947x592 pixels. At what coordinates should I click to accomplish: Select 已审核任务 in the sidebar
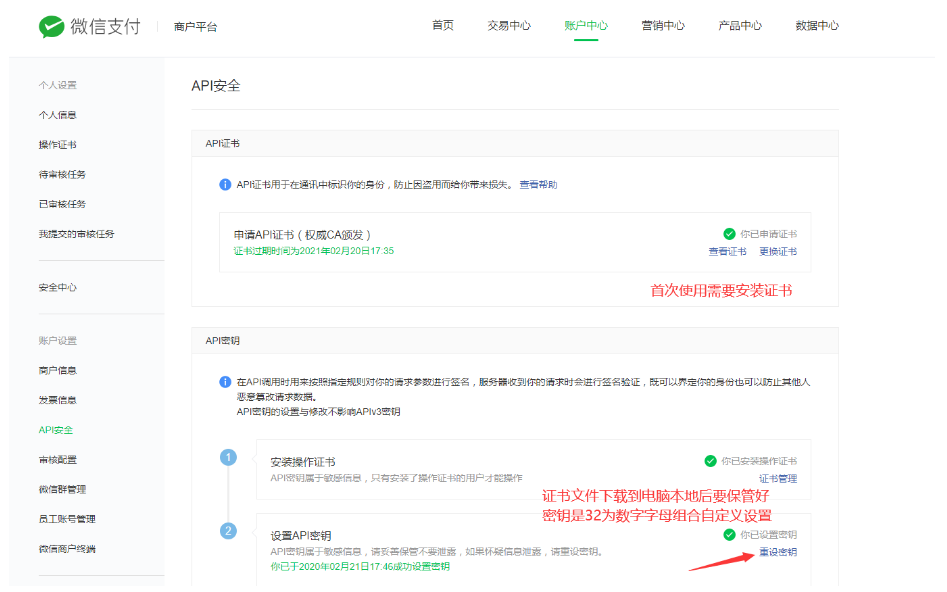coord(62,204)
